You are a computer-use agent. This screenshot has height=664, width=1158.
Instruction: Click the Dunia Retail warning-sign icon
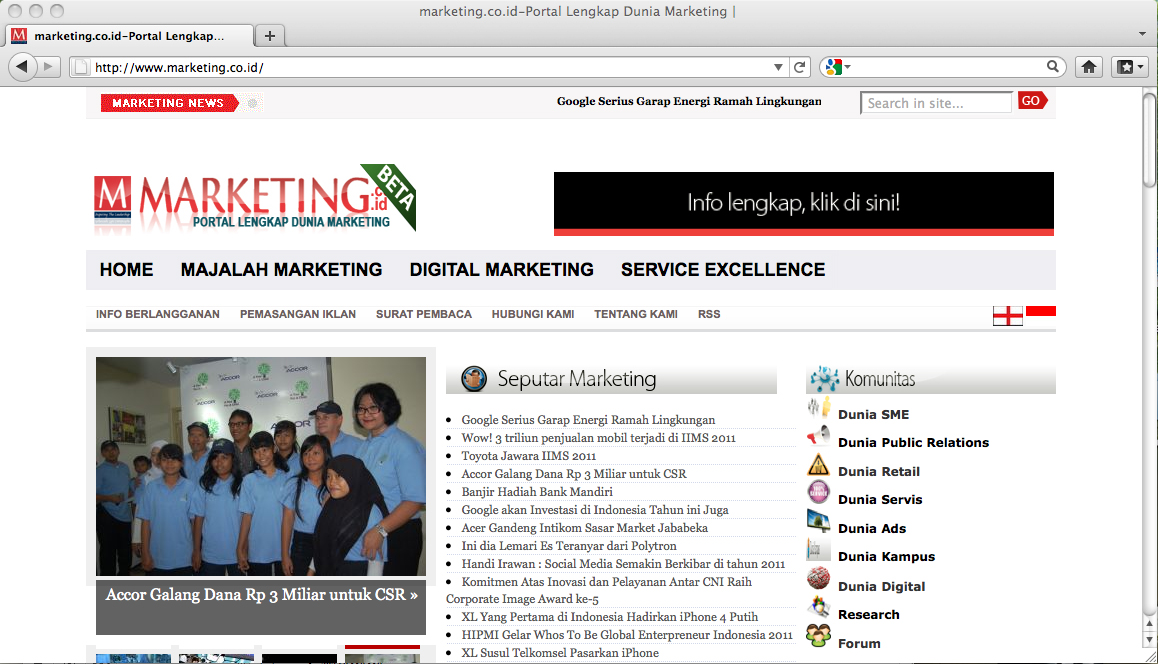click(818, 465)
